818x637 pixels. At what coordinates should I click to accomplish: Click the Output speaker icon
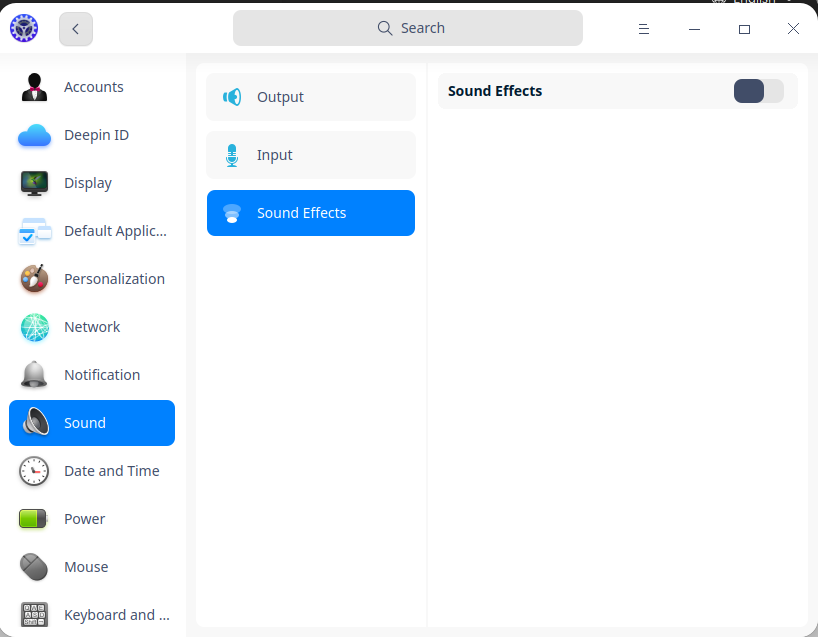[x=232, y=97]
